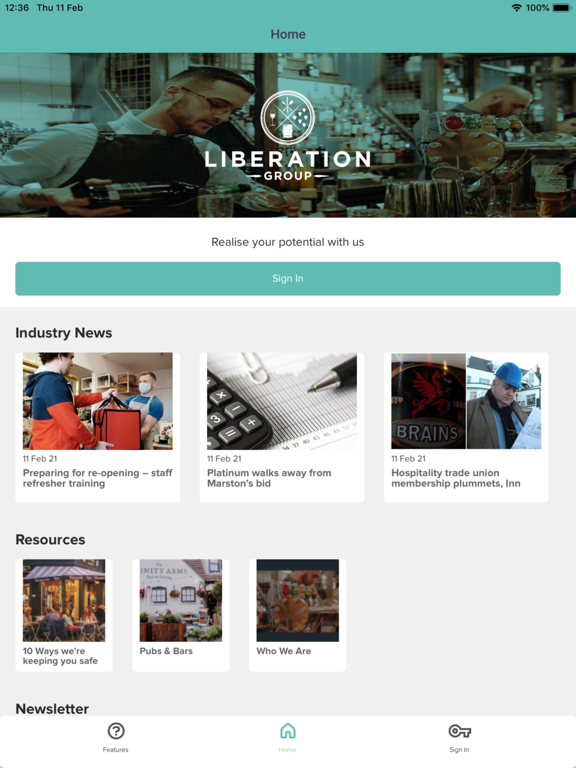576x768 pixels.
Task: Tap the Sign In key icon
Action: (459, 731)
